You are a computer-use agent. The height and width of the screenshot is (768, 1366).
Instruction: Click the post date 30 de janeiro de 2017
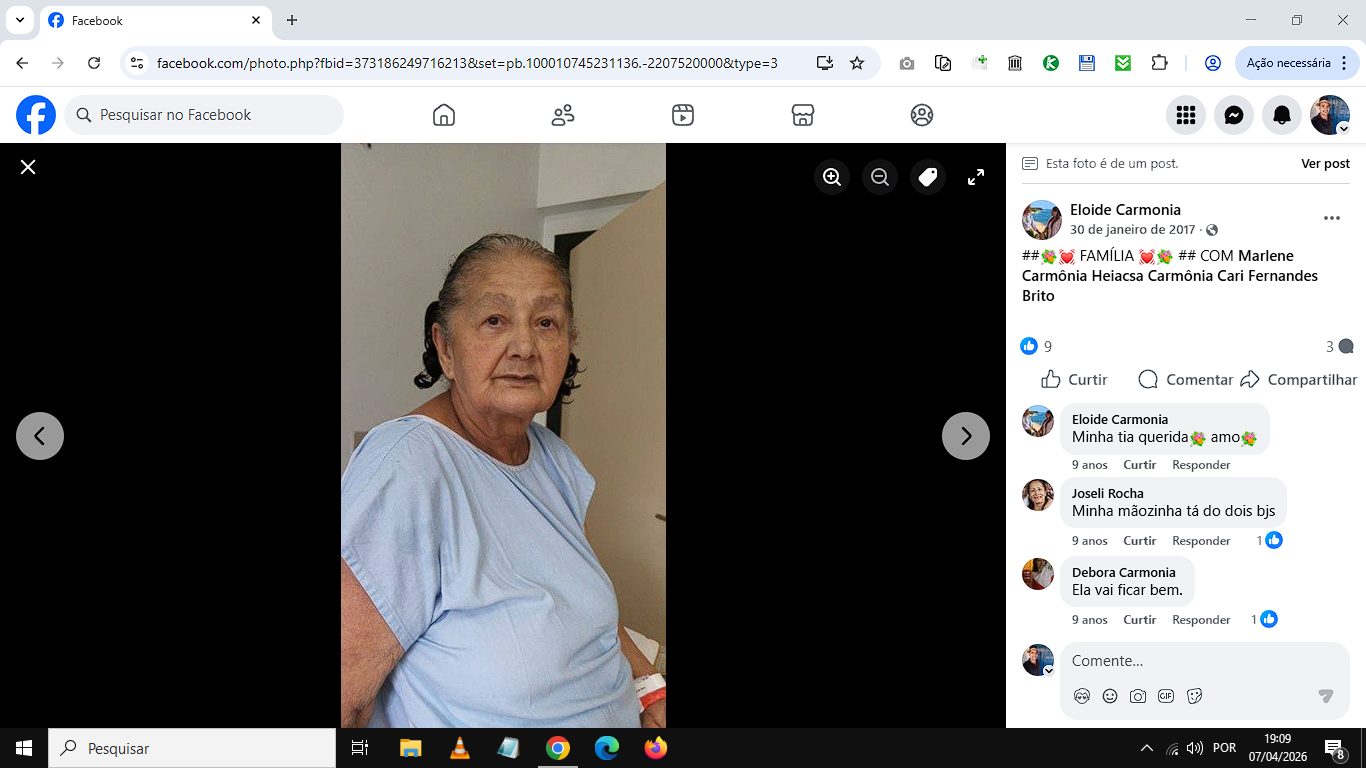1132,230
